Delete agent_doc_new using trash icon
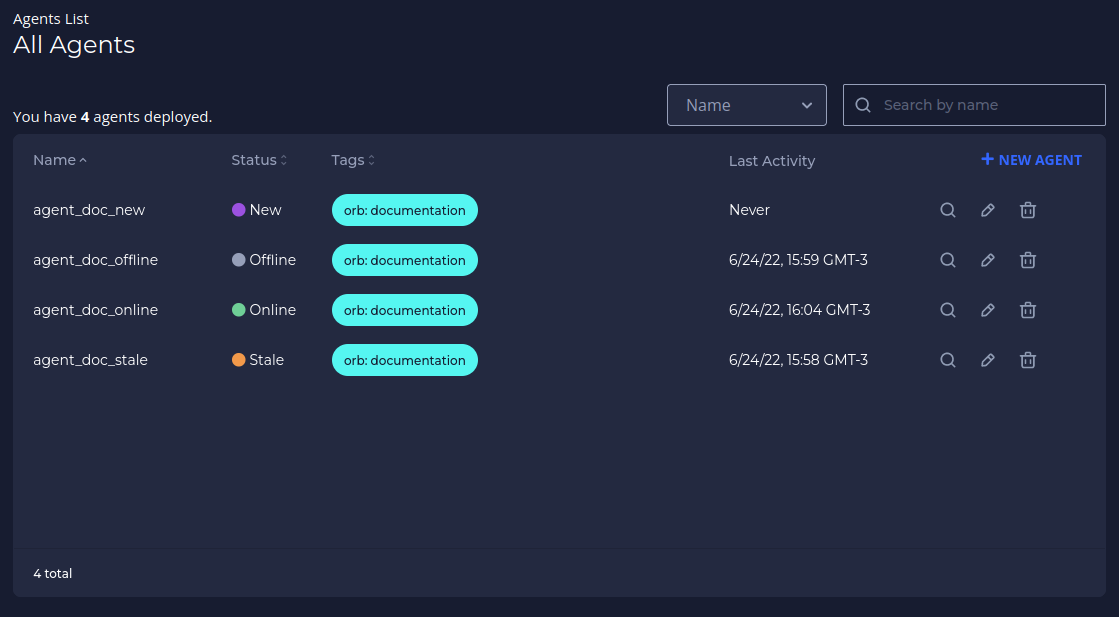Viewport: 1119px width, 617px height. click(x=1028, y=210)
